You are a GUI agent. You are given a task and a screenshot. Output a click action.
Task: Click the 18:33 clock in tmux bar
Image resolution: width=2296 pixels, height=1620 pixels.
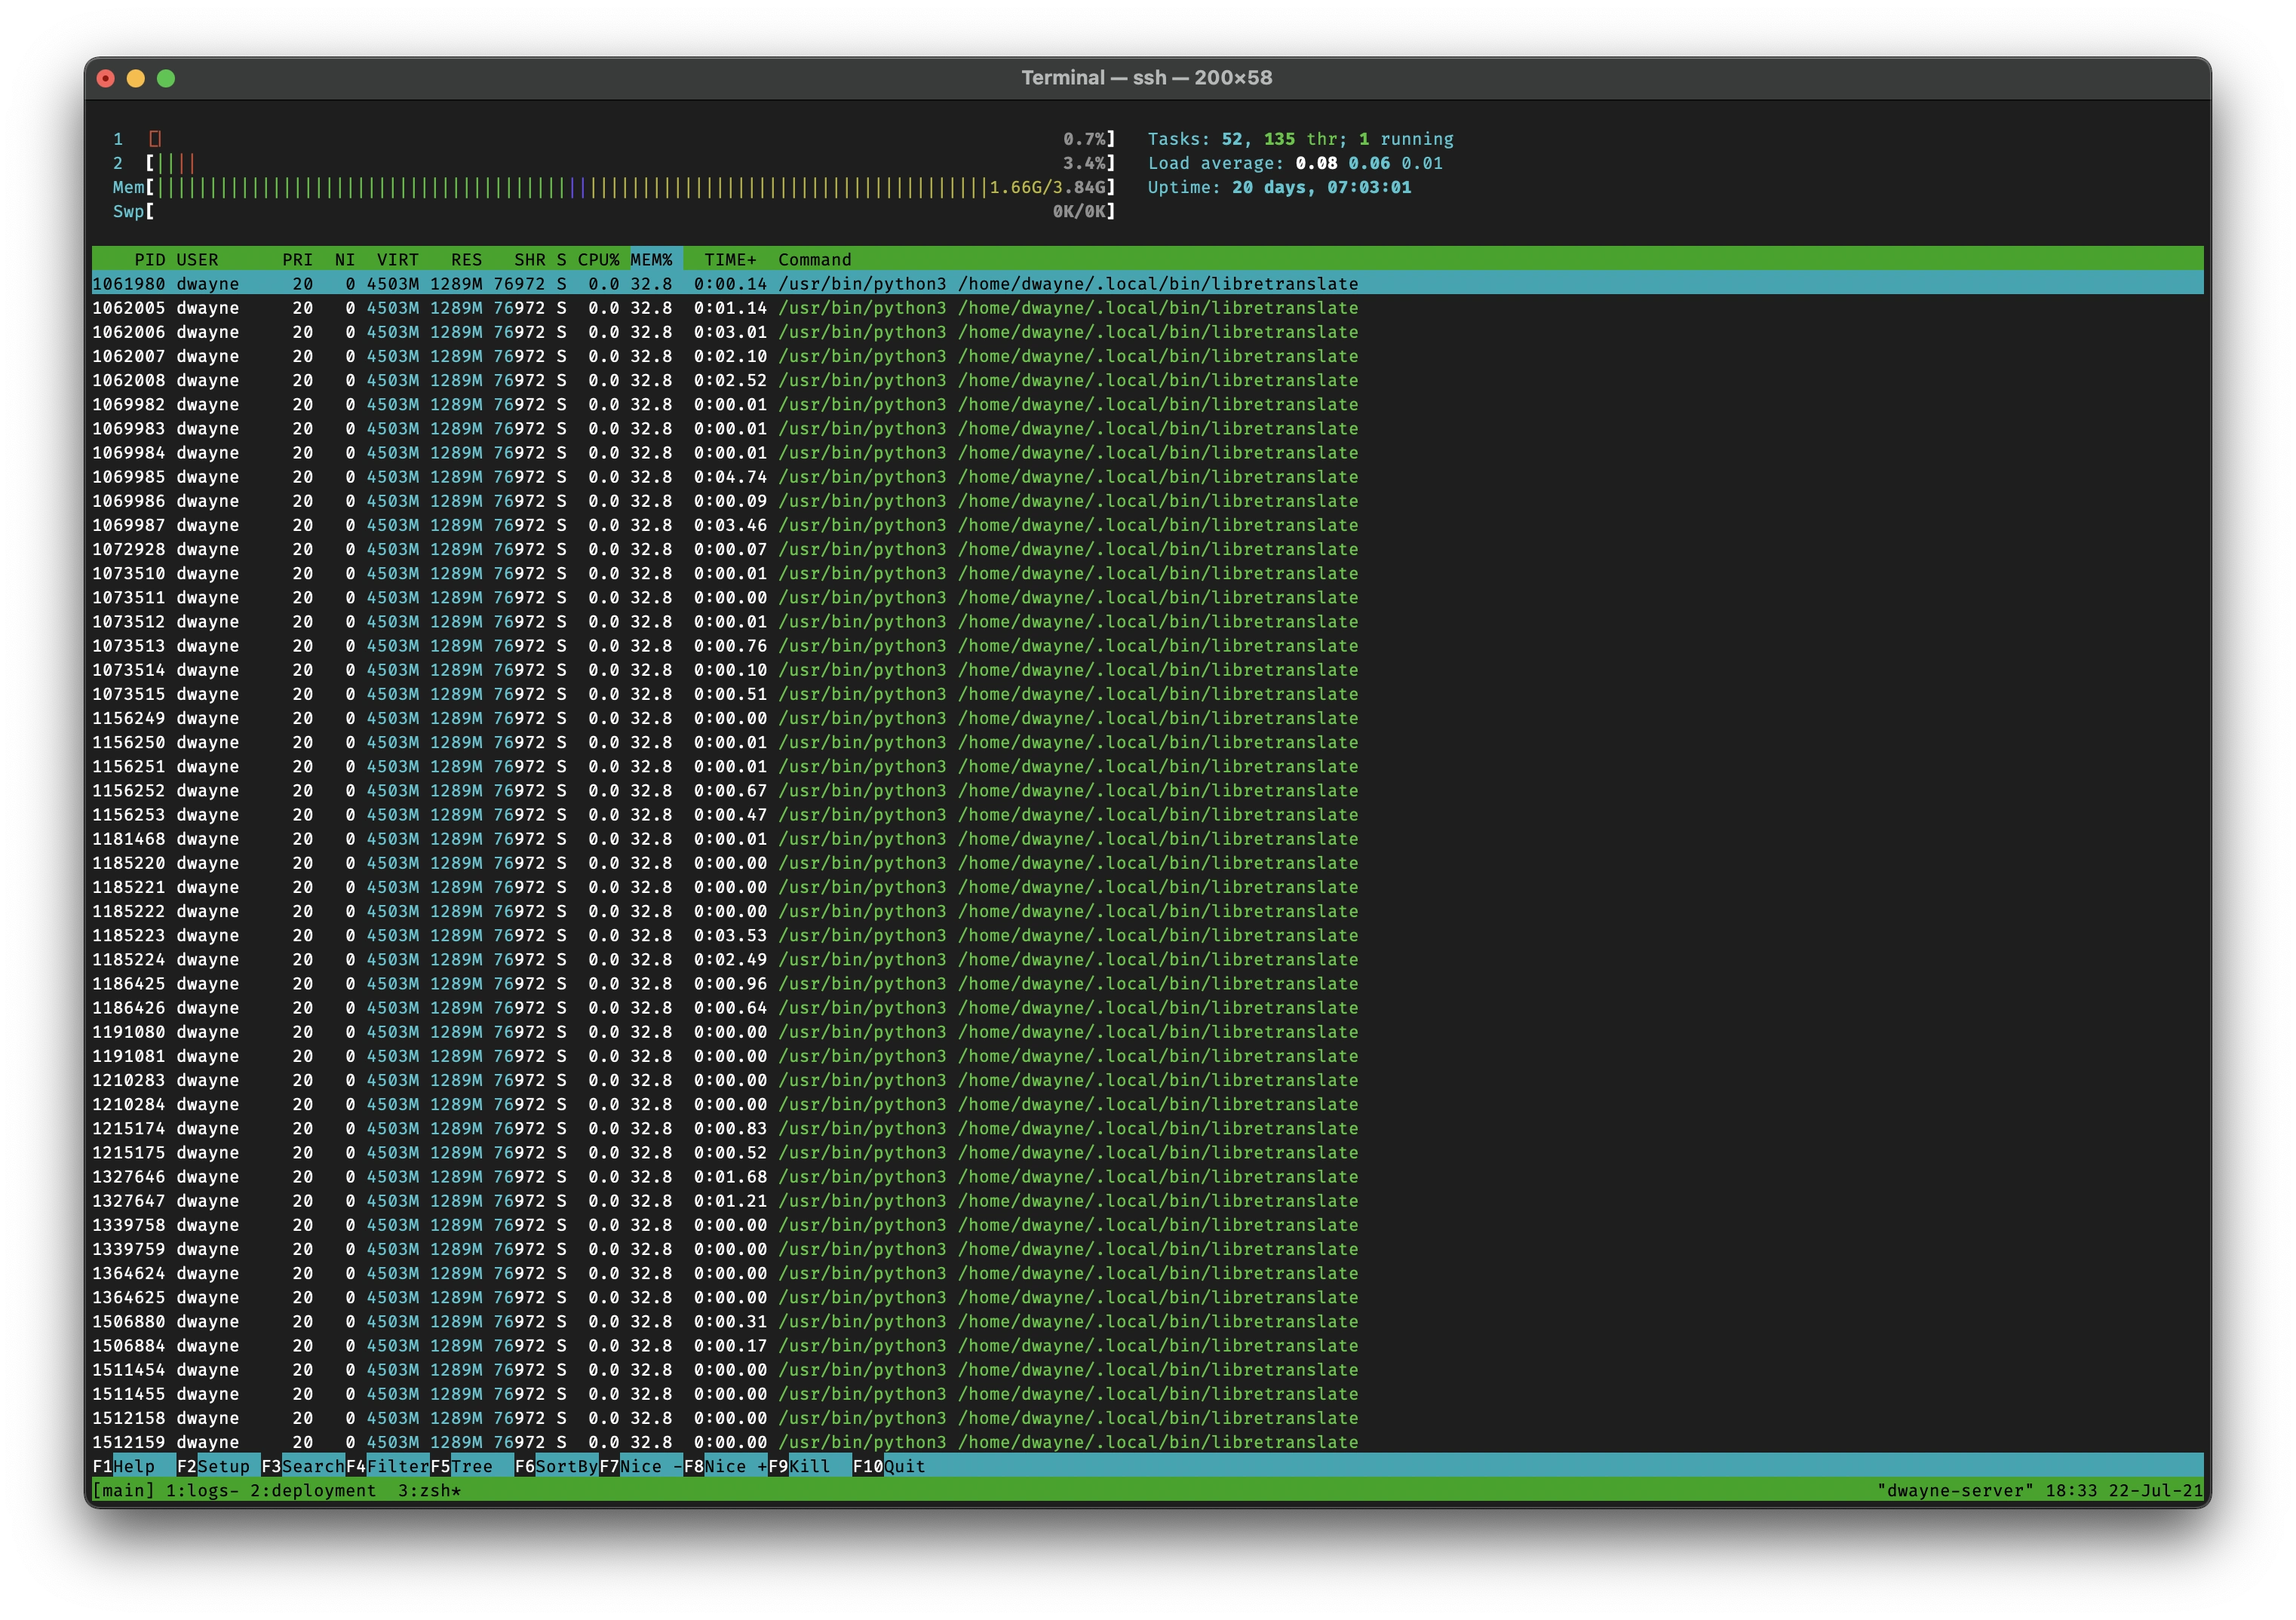click(2071, 1490)
